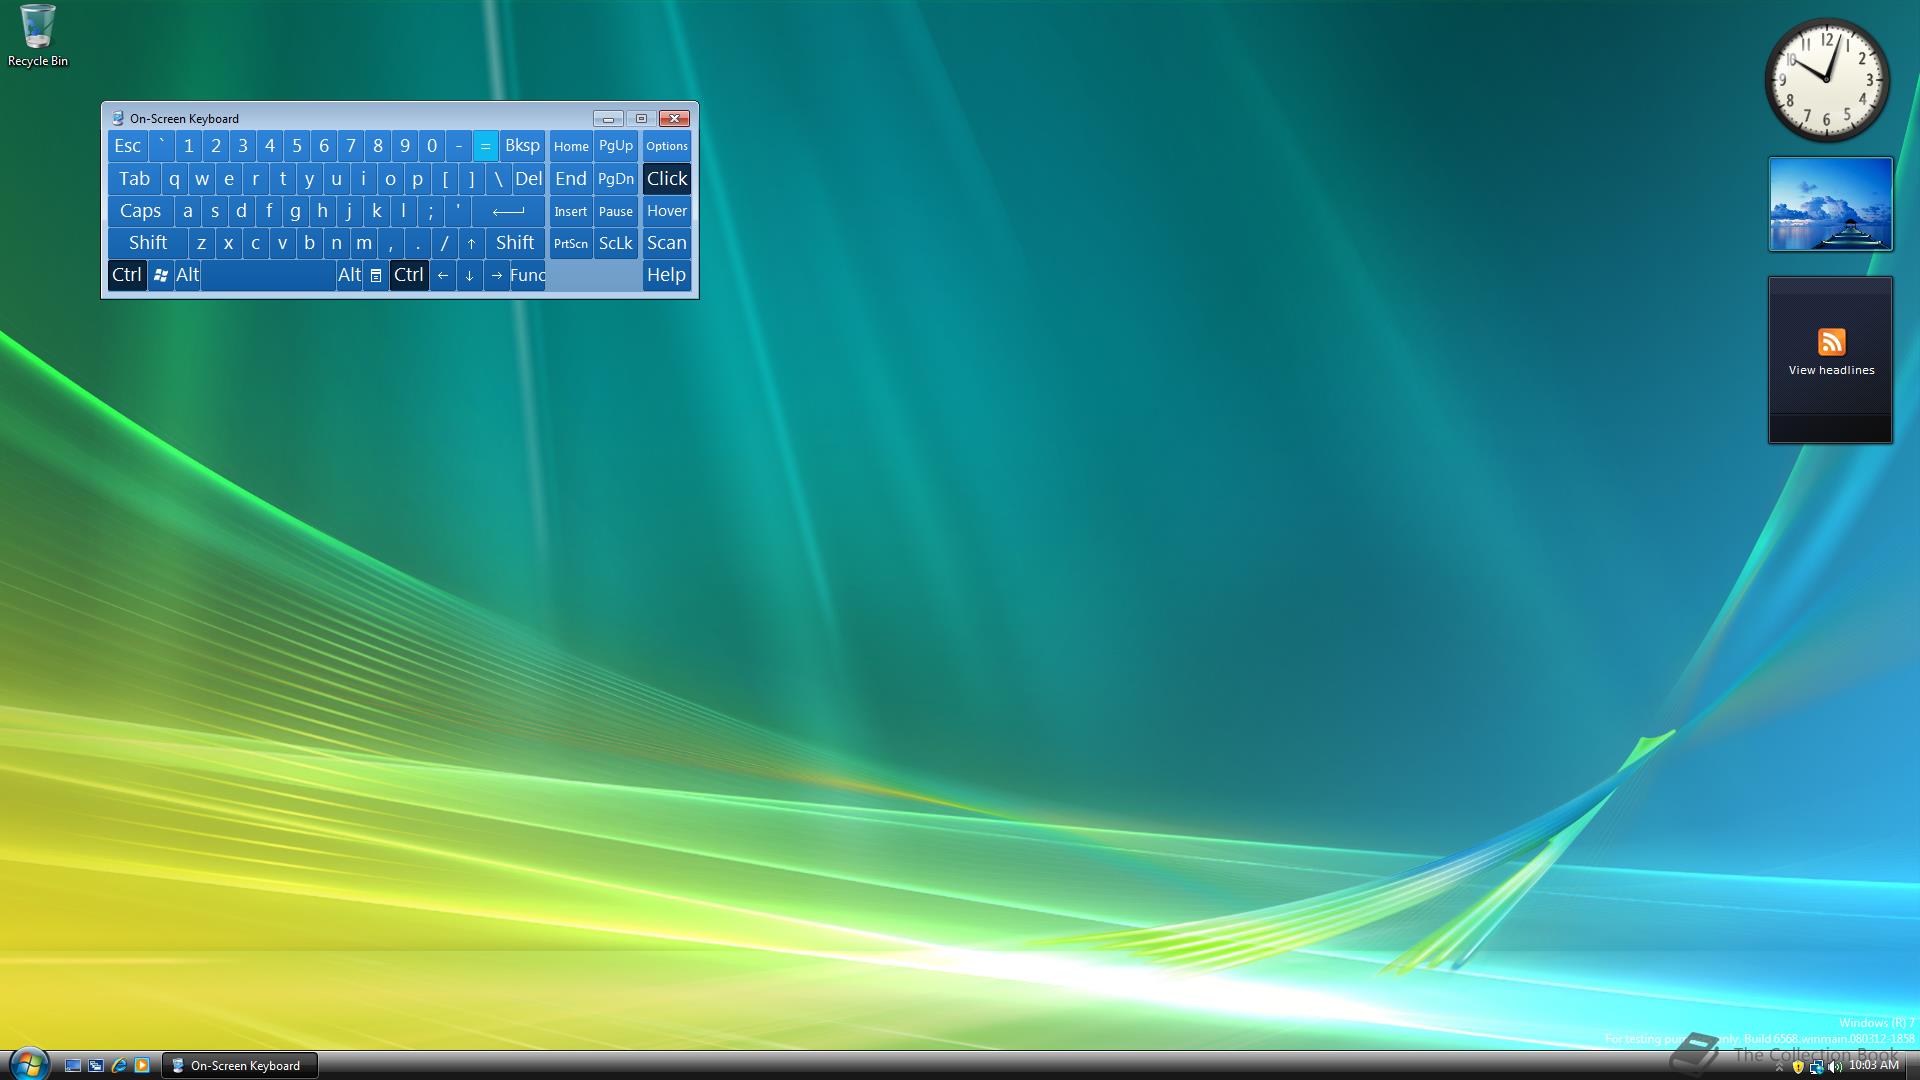Tap the Bksp backspace key
The width and height of the screenshot is (1920, 1080).
(x=522, y=146)
